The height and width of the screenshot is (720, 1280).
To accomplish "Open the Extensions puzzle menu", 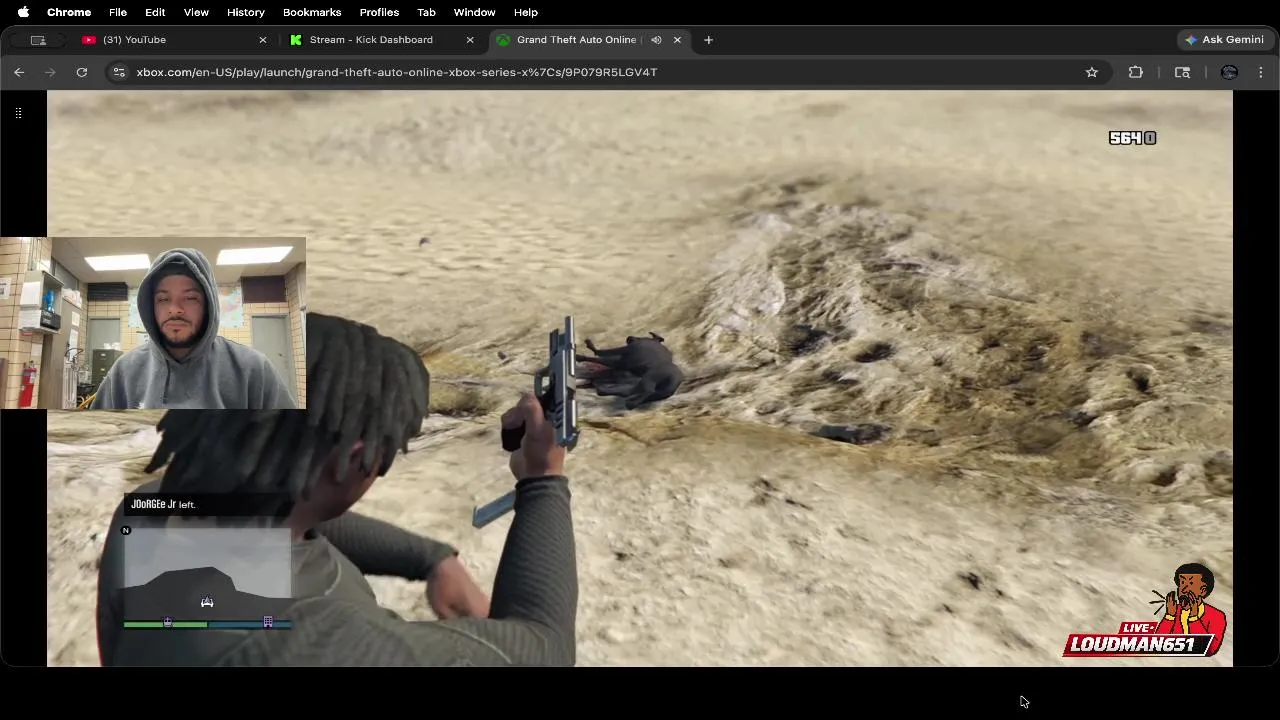I will coord(1136,72).
